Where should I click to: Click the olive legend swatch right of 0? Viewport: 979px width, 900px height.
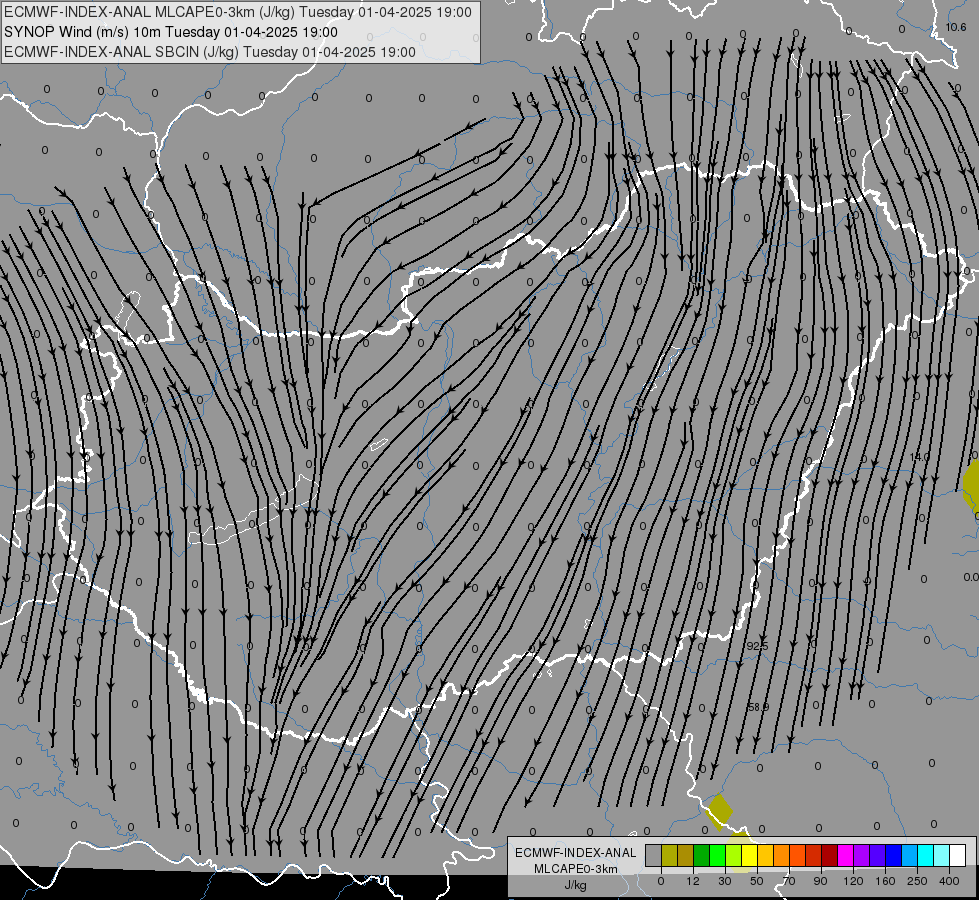click(670, 856)
